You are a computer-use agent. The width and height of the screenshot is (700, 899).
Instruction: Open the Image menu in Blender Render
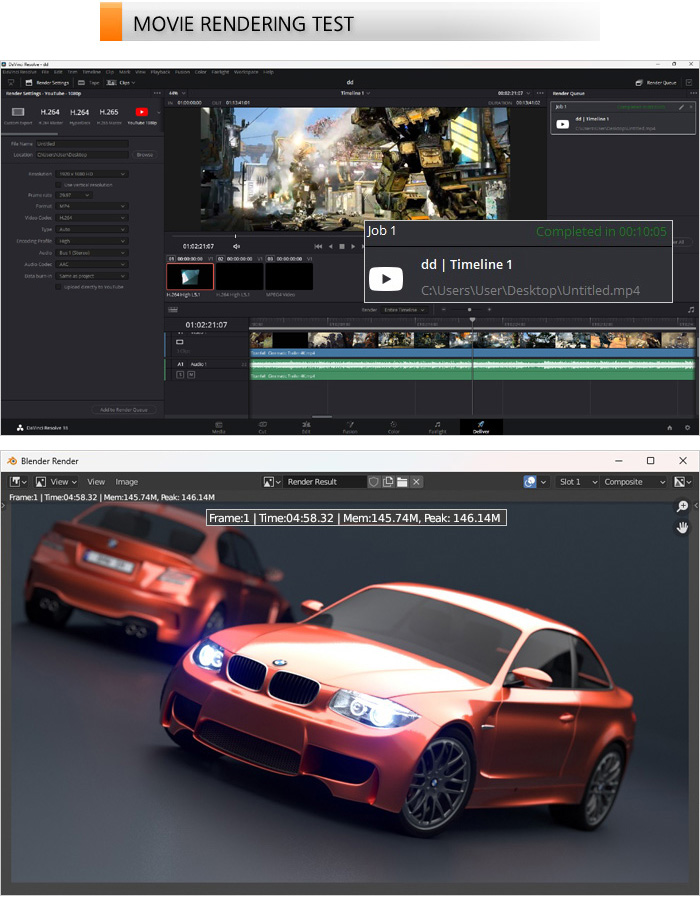[127, 482]
